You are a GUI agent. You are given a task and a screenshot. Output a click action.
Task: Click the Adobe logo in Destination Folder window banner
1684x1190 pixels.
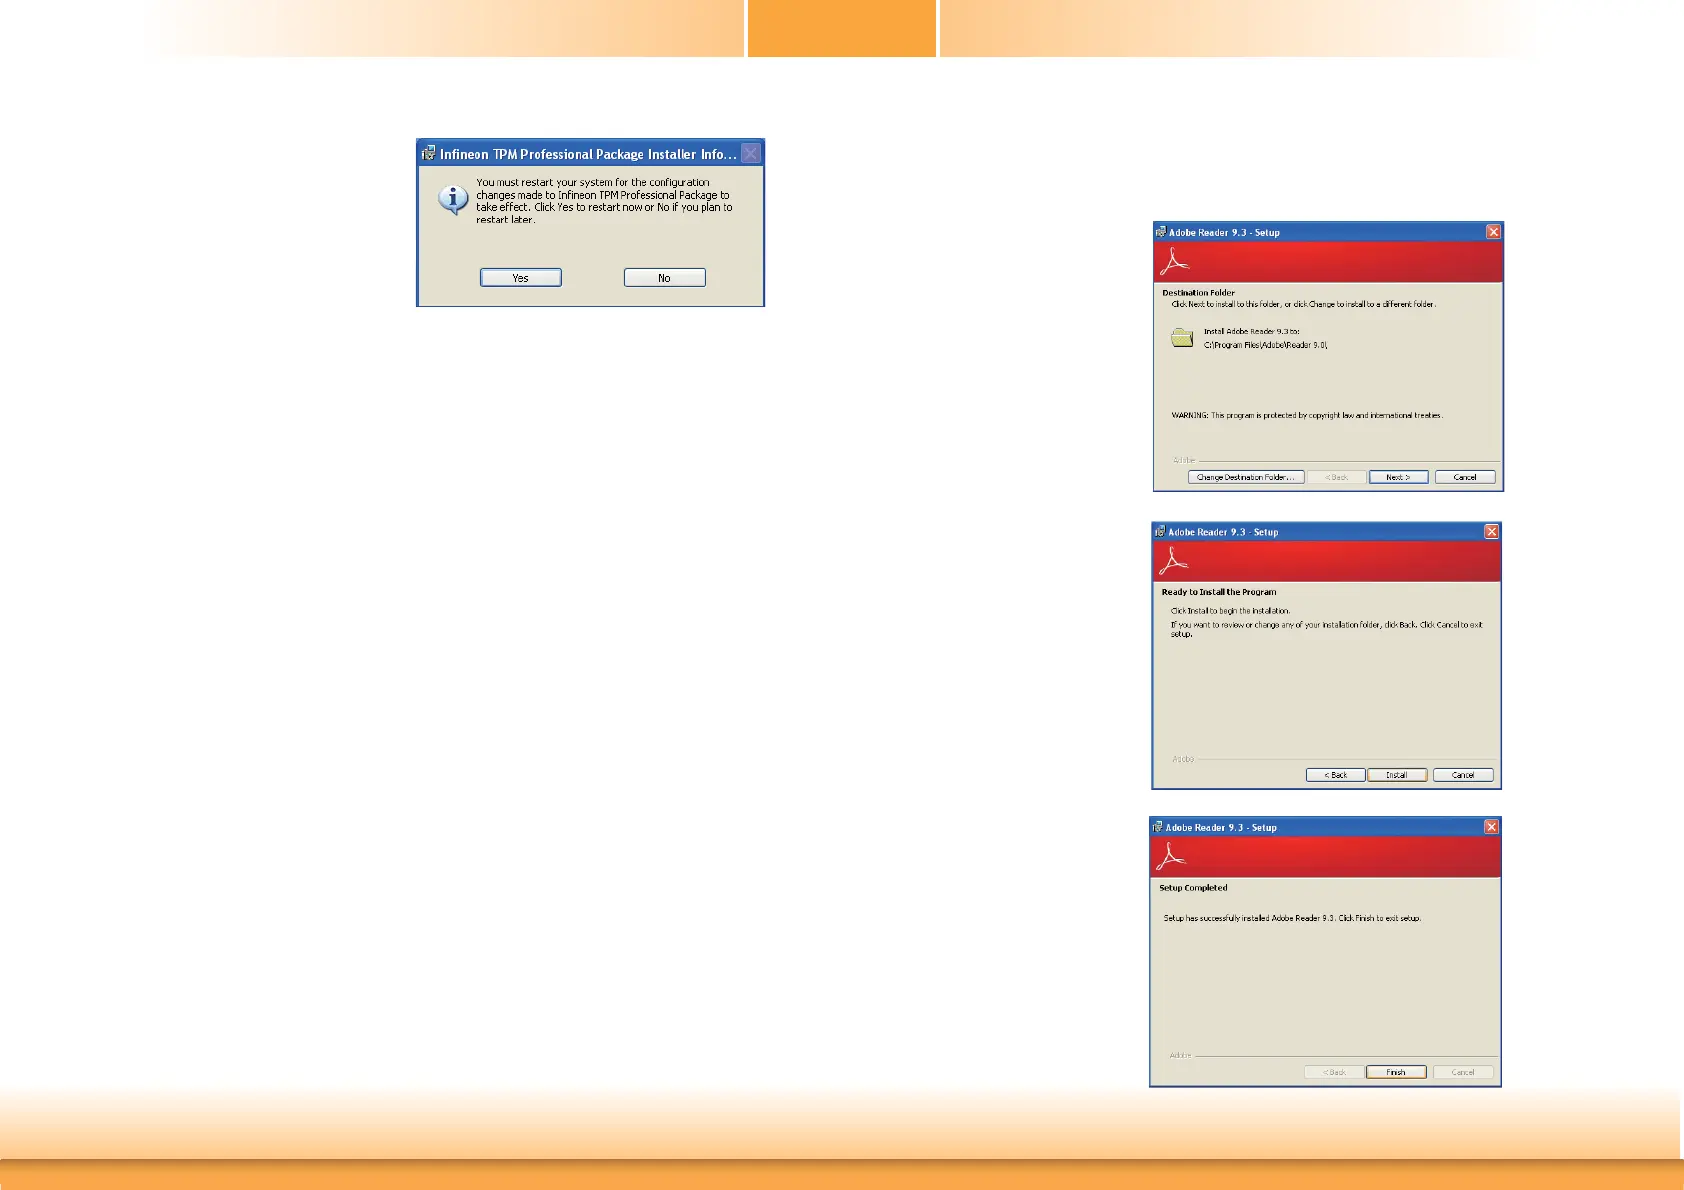[1175, 261]
